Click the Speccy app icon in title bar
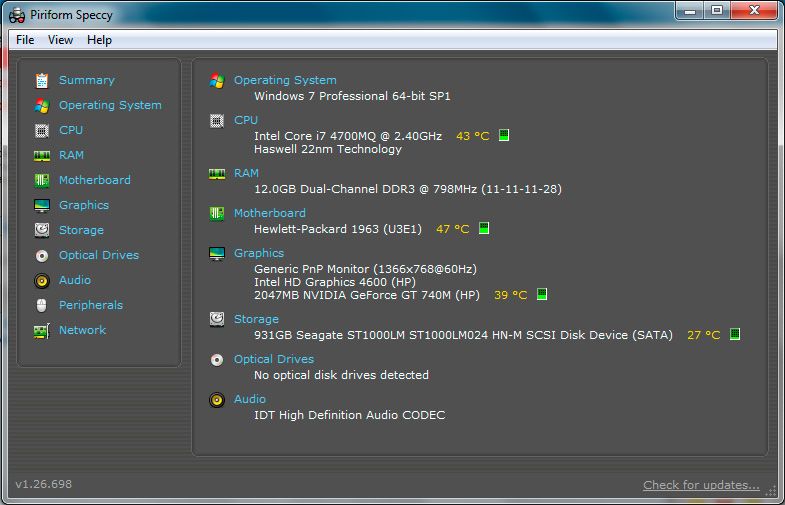This screenshot has height=505, width=785. [x=17, y=16]
